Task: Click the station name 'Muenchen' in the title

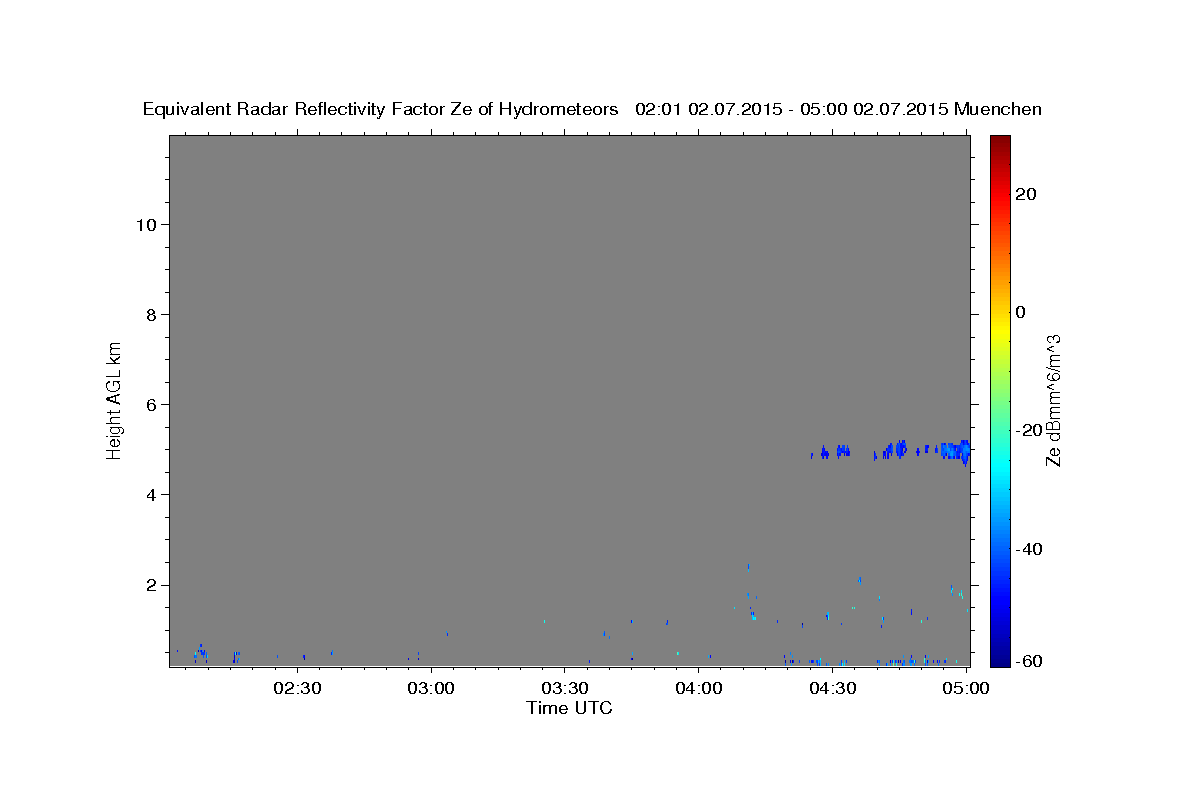Action: coord(998,110)
